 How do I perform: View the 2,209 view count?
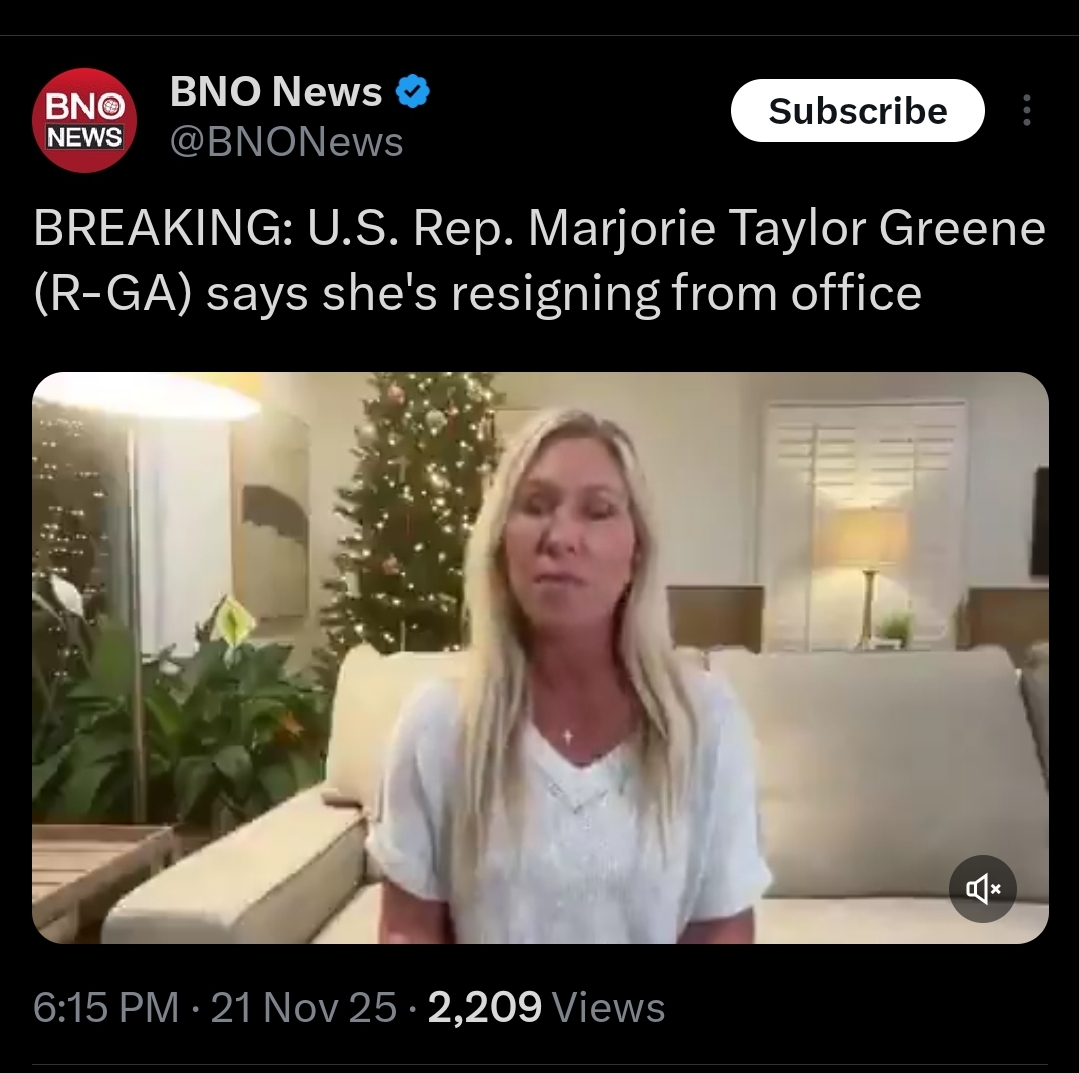[x=484, y=1007]
